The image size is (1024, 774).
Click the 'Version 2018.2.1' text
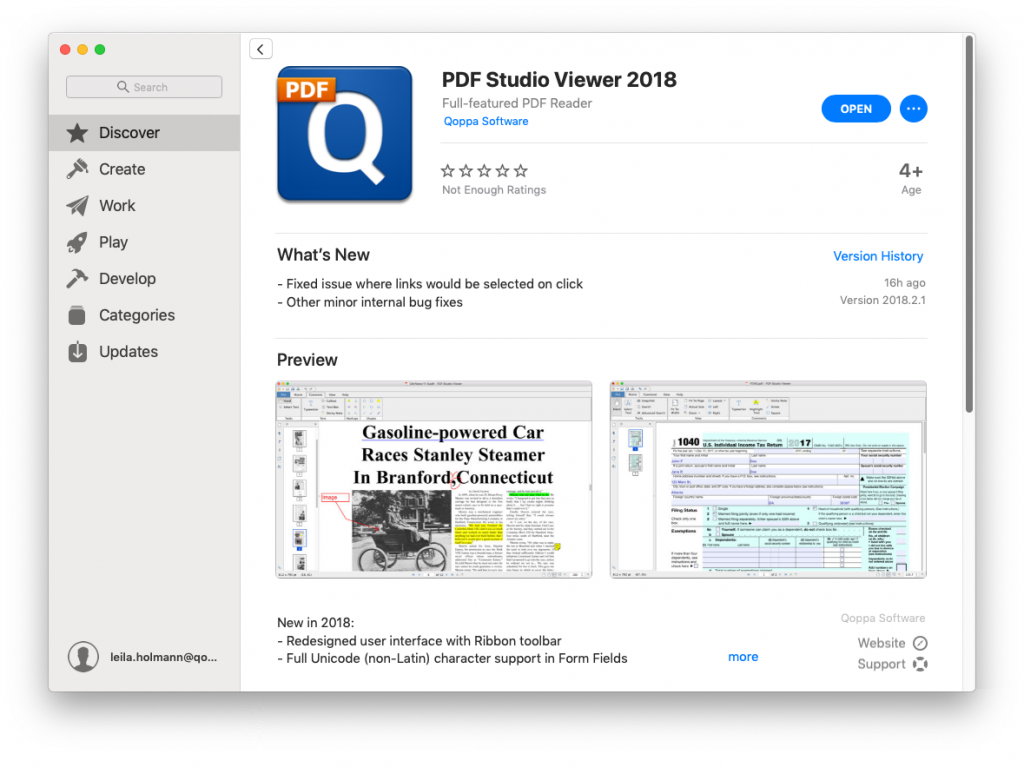point(882,300)
